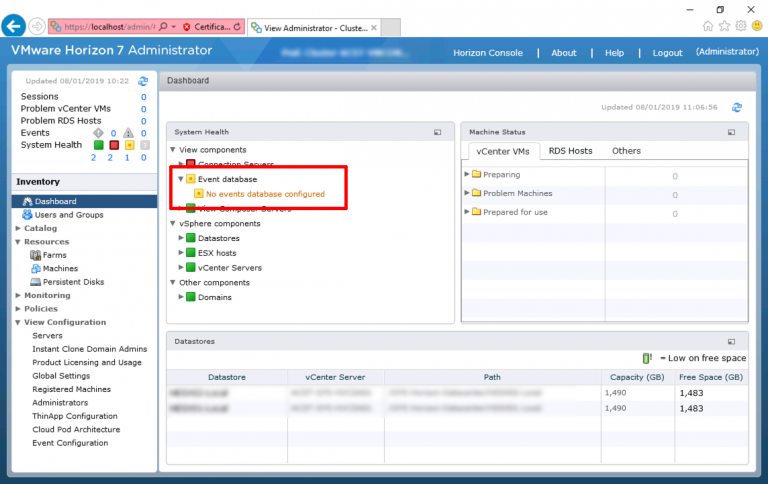Open Global Settings
The width and height of the screenshot is (768, 484).
61,376
